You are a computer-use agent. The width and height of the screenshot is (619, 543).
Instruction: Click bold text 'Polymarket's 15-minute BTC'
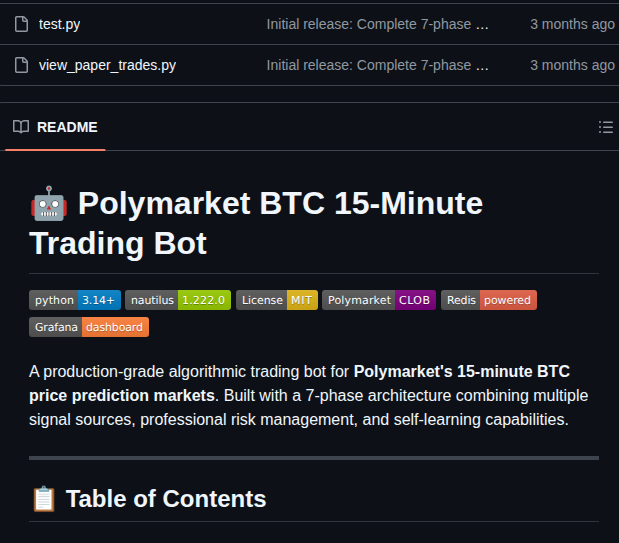[462, 372]
